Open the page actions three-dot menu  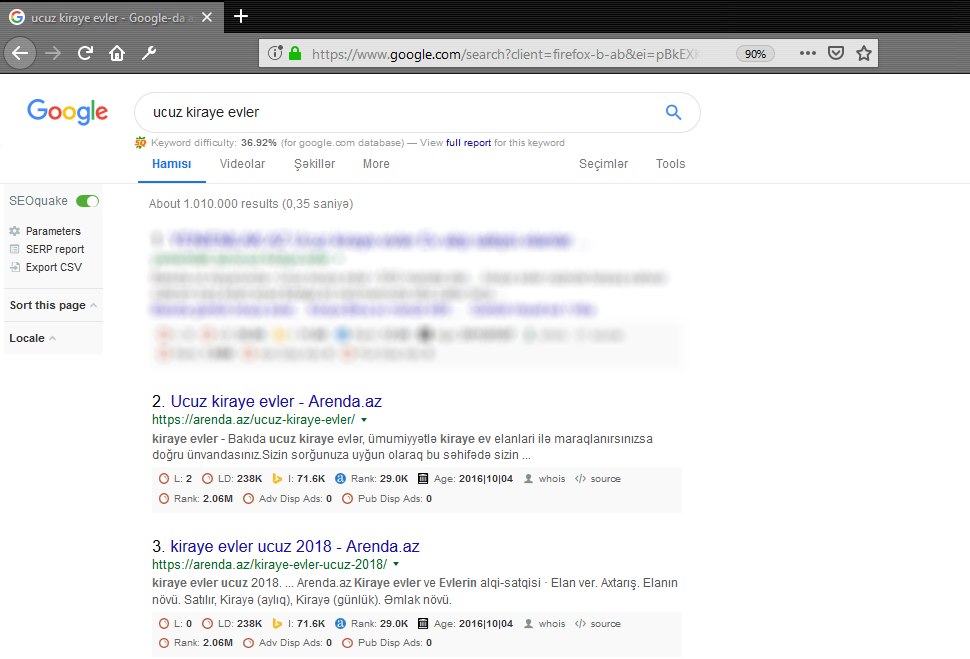808,53
